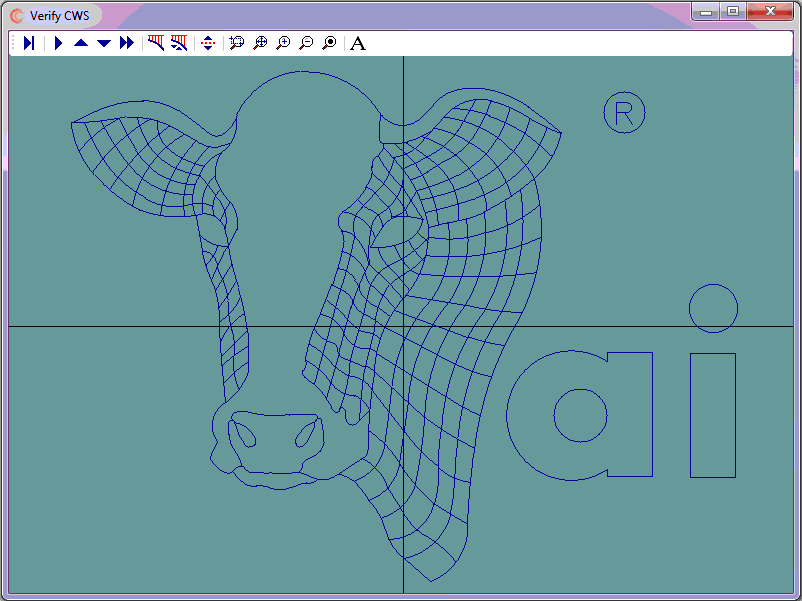This screenshot has width=802, height=601.
Task: Click the zoom in magnifier
Action: coord(283,43)
